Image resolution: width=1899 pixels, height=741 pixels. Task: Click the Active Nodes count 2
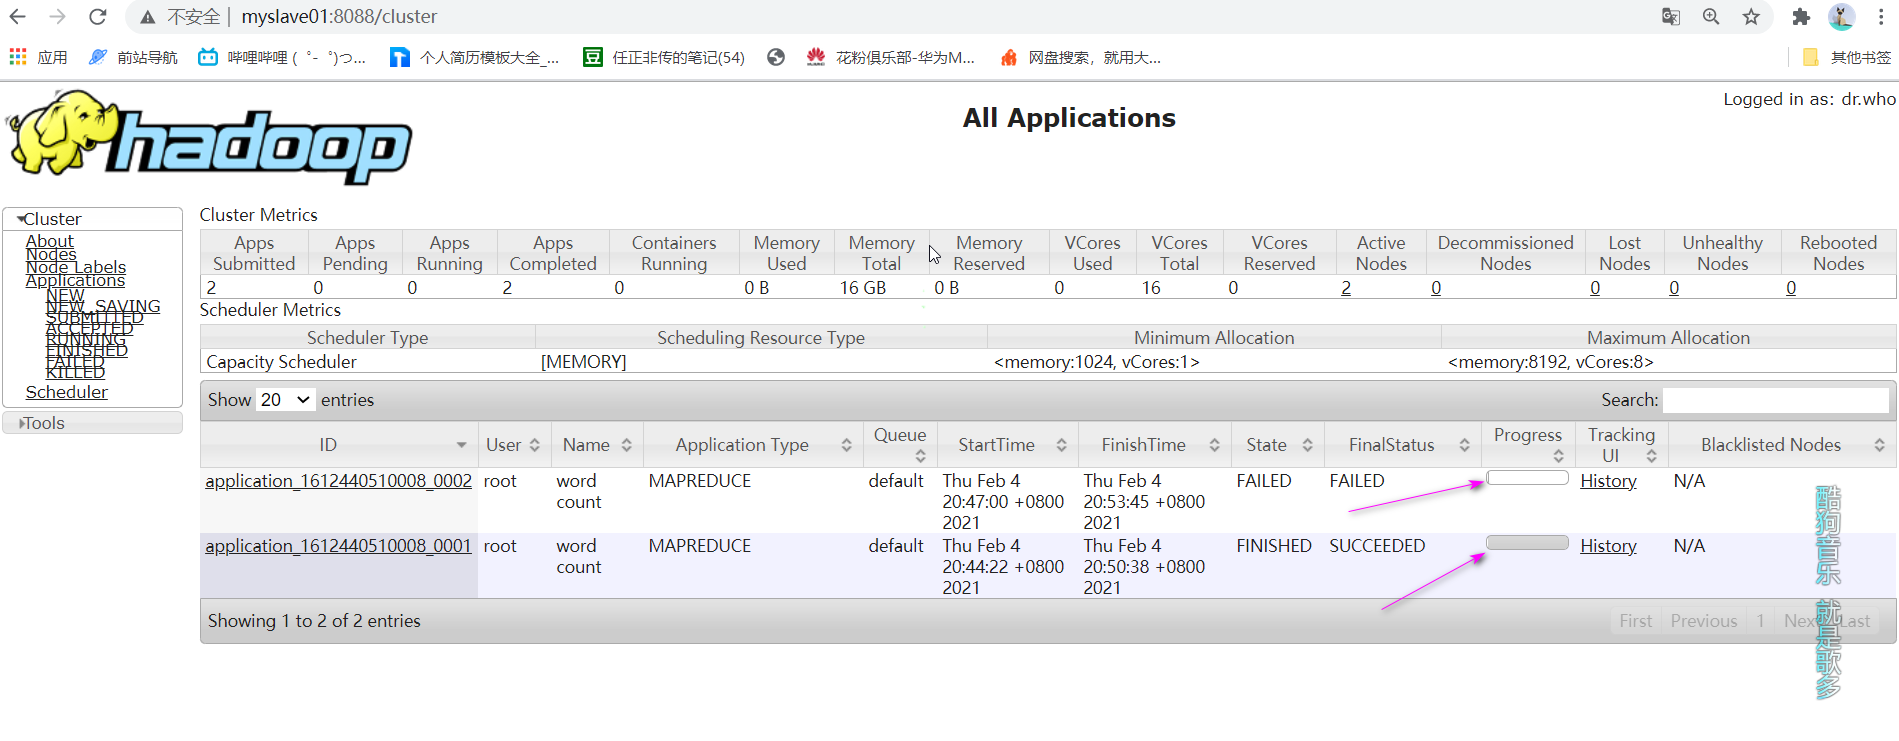(x=1346, y=288)
